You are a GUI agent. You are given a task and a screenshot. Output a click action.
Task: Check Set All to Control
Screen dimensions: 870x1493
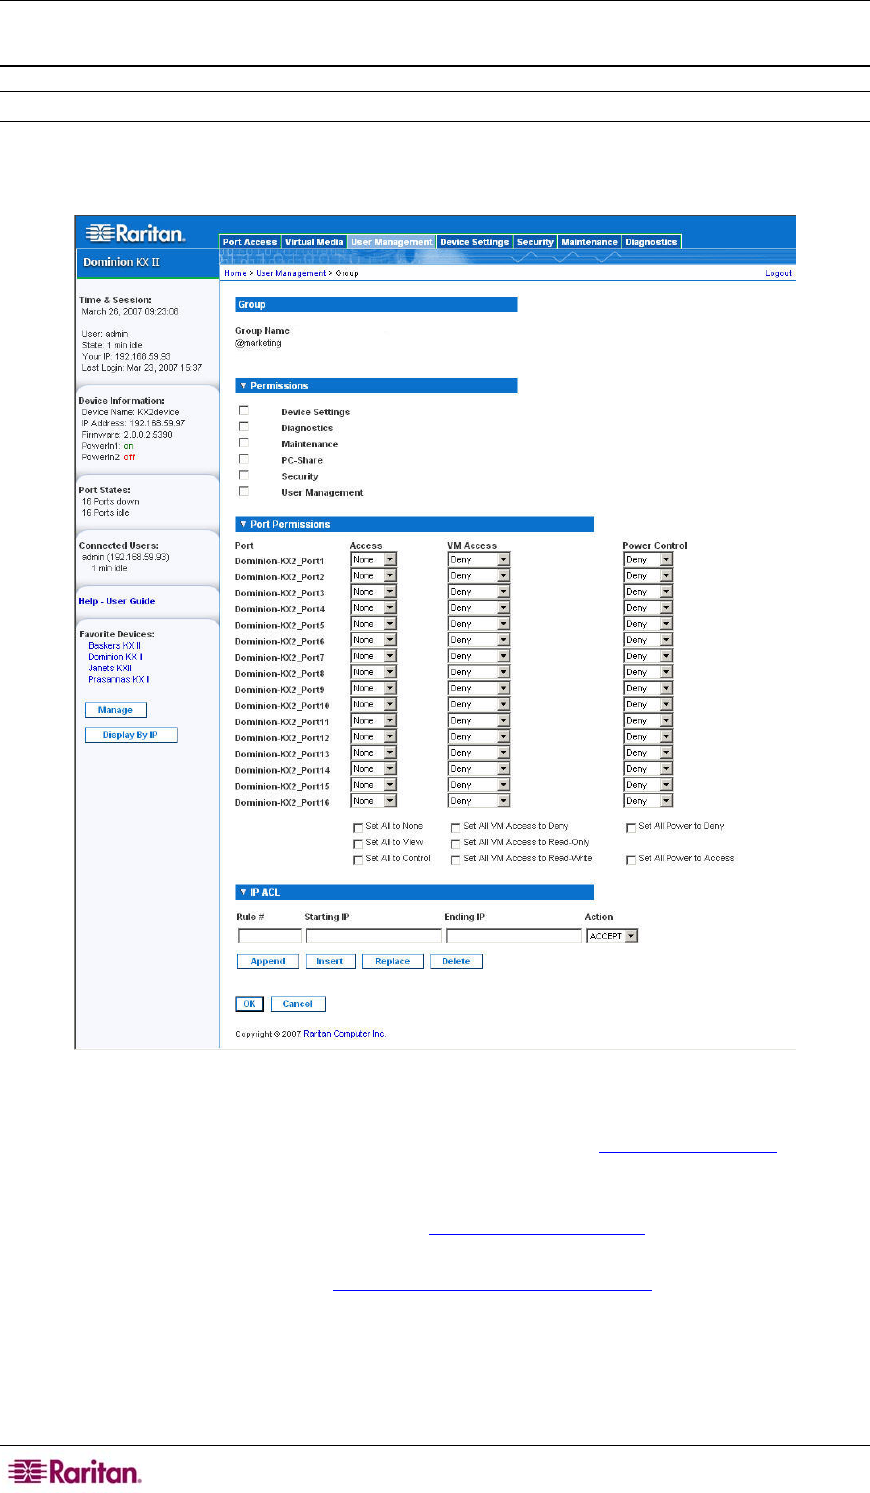358,860
